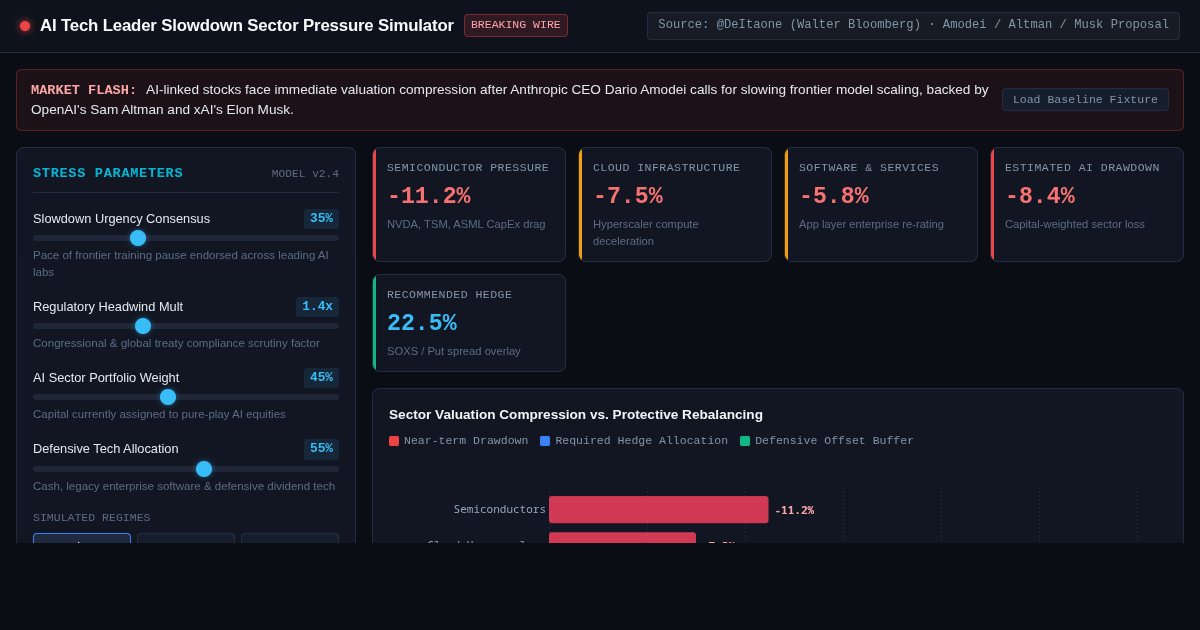This screenshot has width=1200, height=630.
Task: Open the Estimated AI Drawdown card
Action: [x=1087, y=205]
